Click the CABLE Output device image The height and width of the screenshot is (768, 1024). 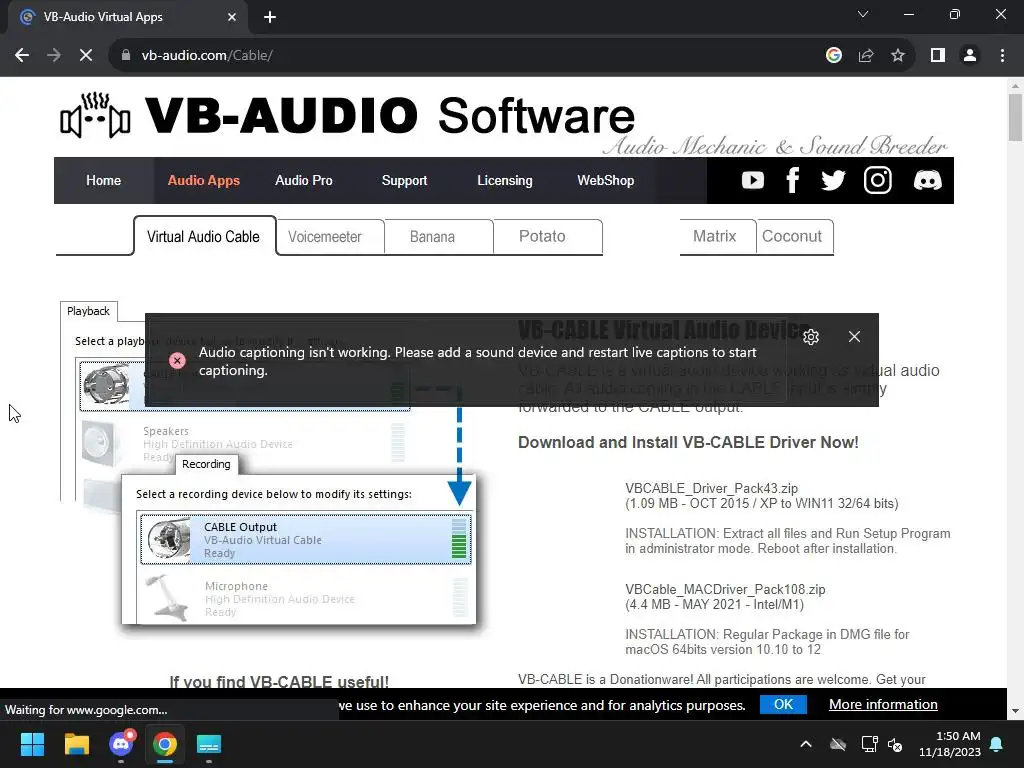click(x=168, y=539)
